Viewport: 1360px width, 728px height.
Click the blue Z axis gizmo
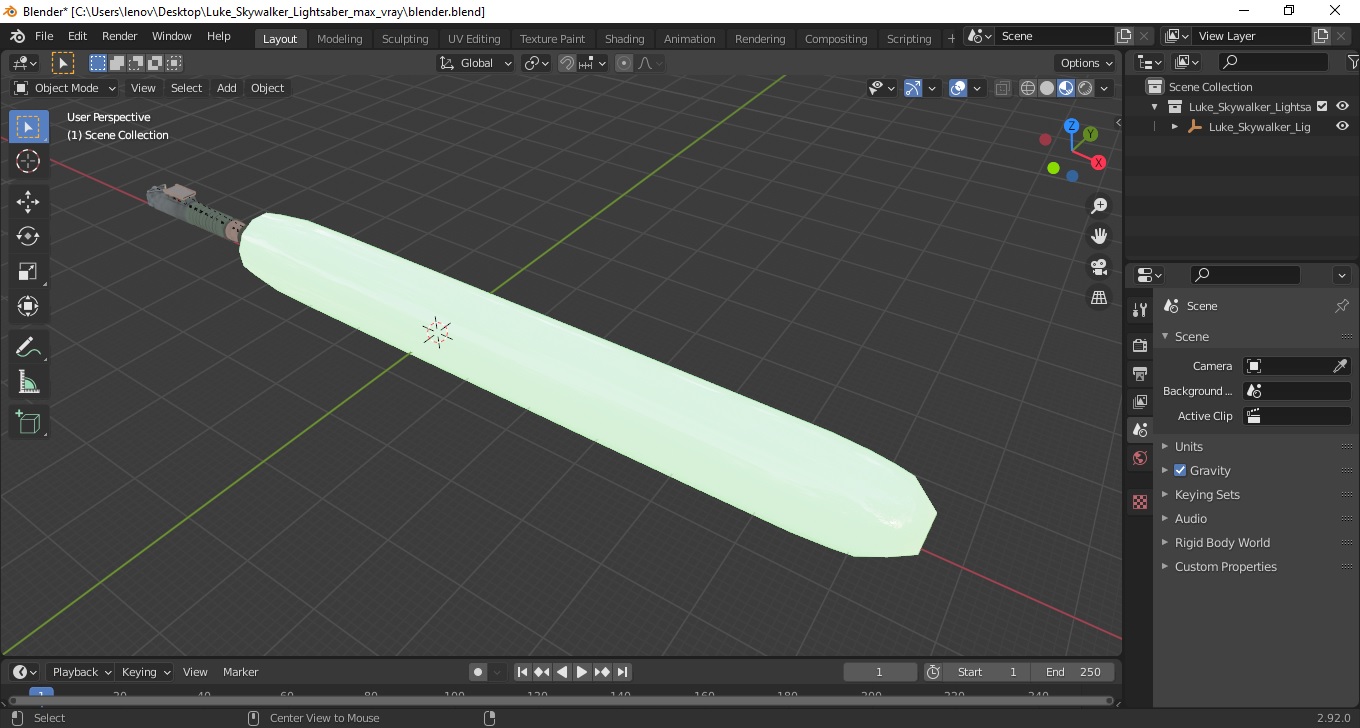pyautogui.click(x=1071, y=126)
